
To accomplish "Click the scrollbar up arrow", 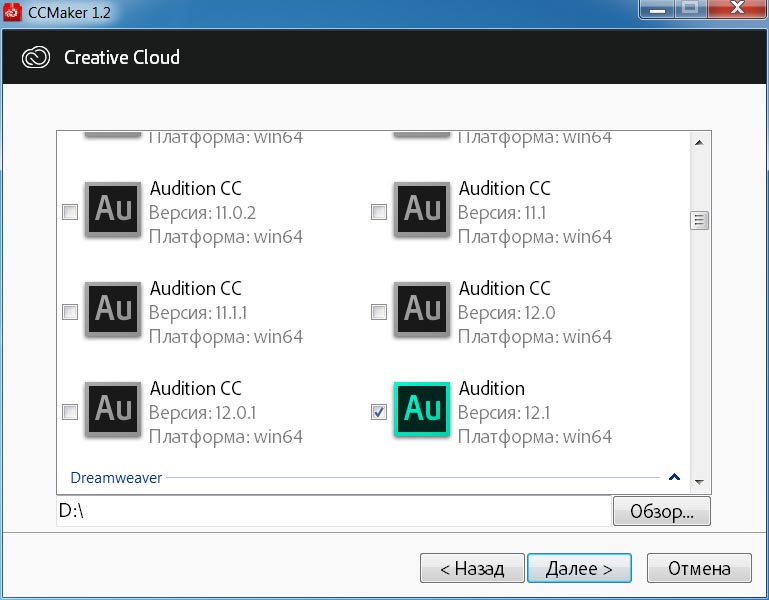I will (699, 143).
